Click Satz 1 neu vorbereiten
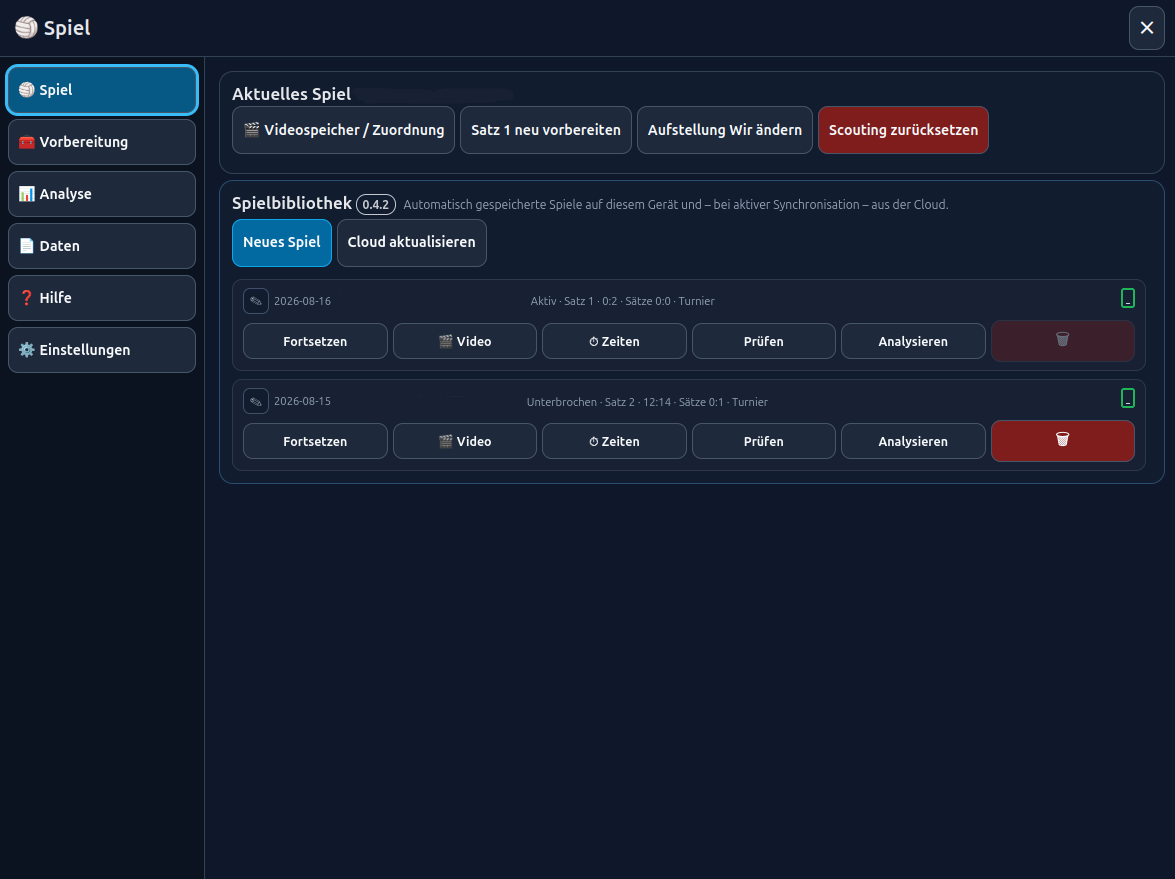1175x879 pixels. [546, 130]
